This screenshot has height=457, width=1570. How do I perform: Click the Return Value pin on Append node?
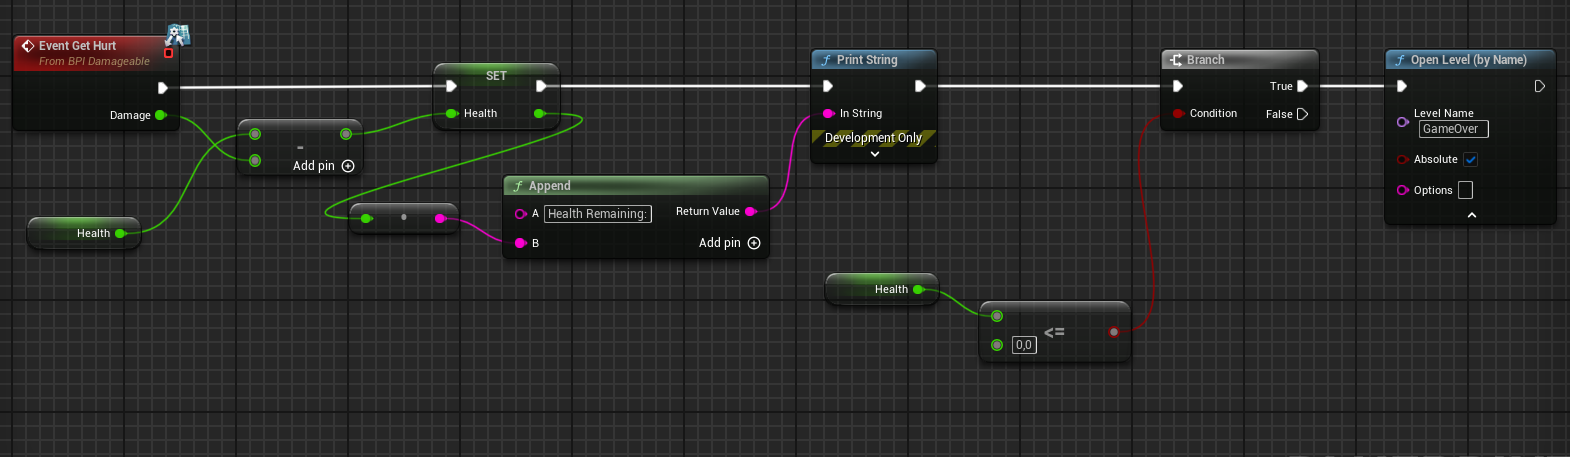(x=750, y=211)
